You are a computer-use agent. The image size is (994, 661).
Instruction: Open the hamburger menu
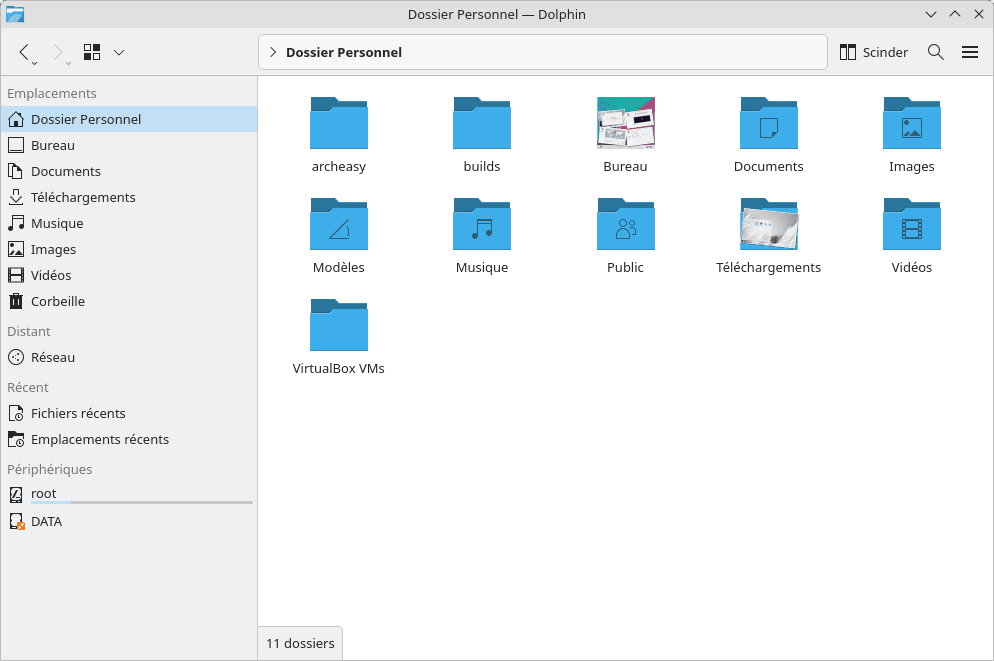click(970, 52)
